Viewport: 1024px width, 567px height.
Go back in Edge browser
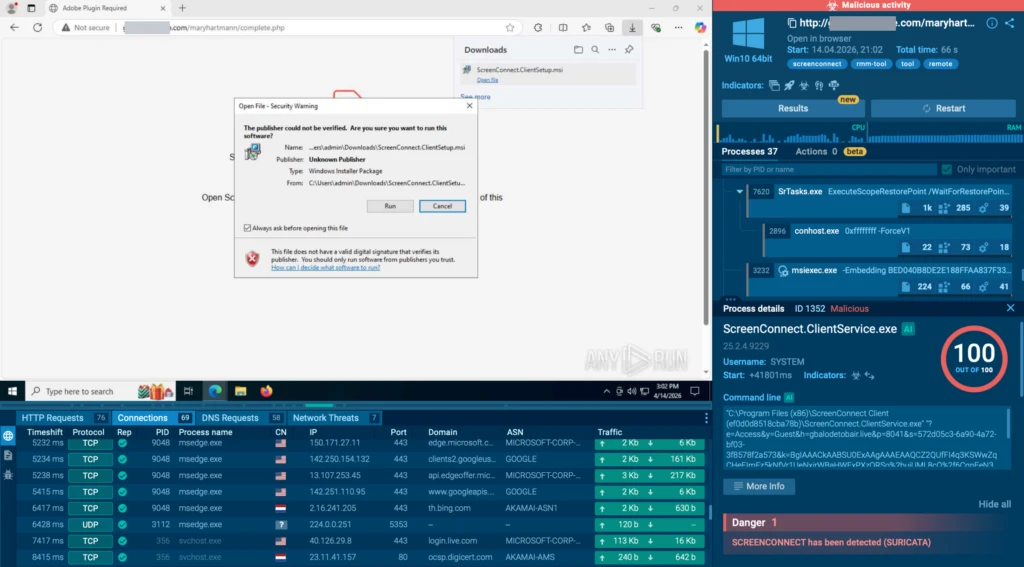(x=14, y=27)
